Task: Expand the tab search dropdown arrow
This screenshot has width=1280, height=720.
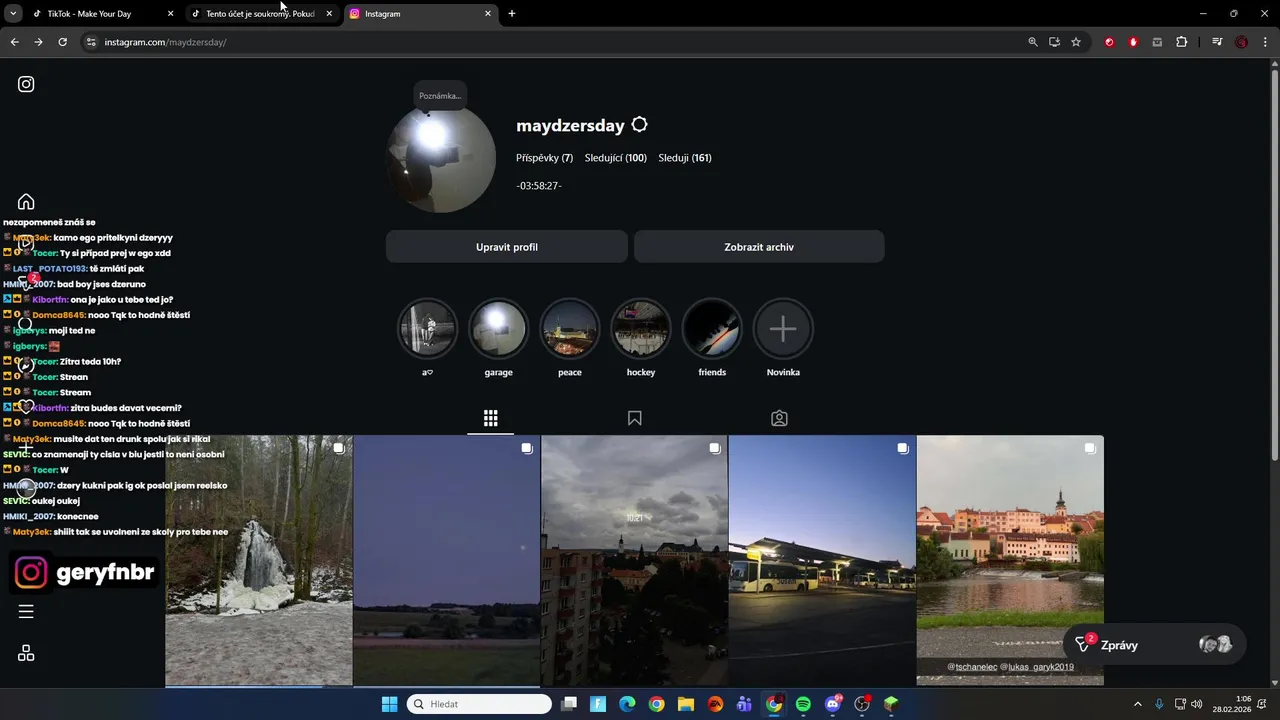Action: (x=13, y=14)
